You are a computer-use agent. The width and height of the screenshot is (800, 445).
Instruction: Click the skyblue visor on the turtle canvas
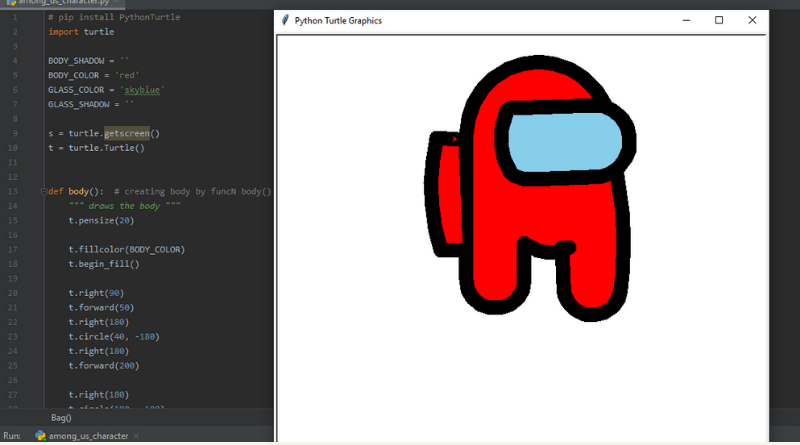click(565, 142)
